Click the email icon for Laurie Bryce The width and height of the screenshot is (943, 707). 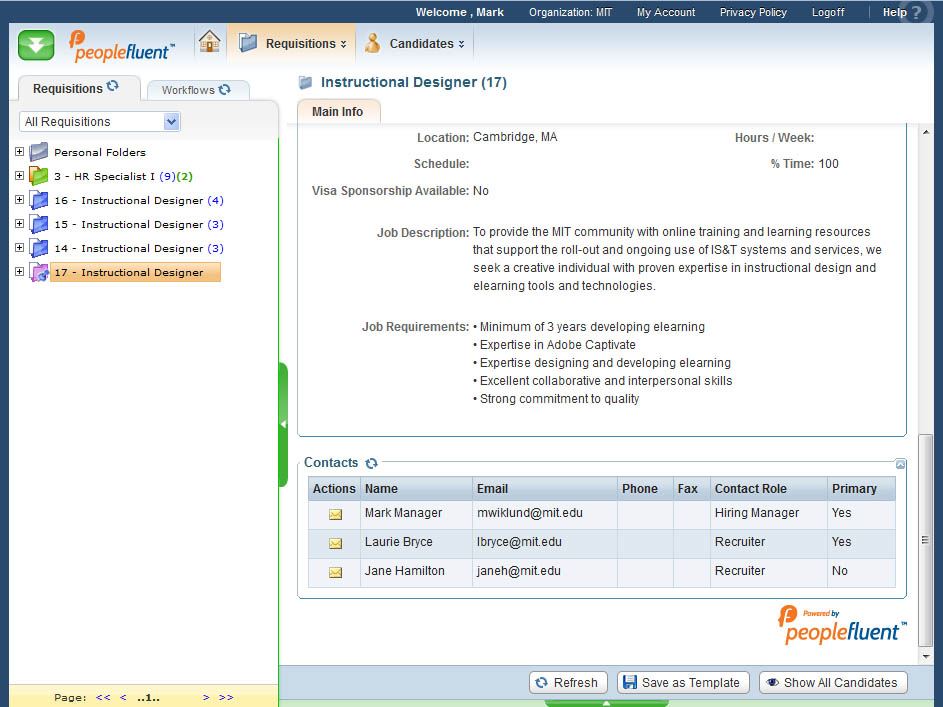[335, 543]
